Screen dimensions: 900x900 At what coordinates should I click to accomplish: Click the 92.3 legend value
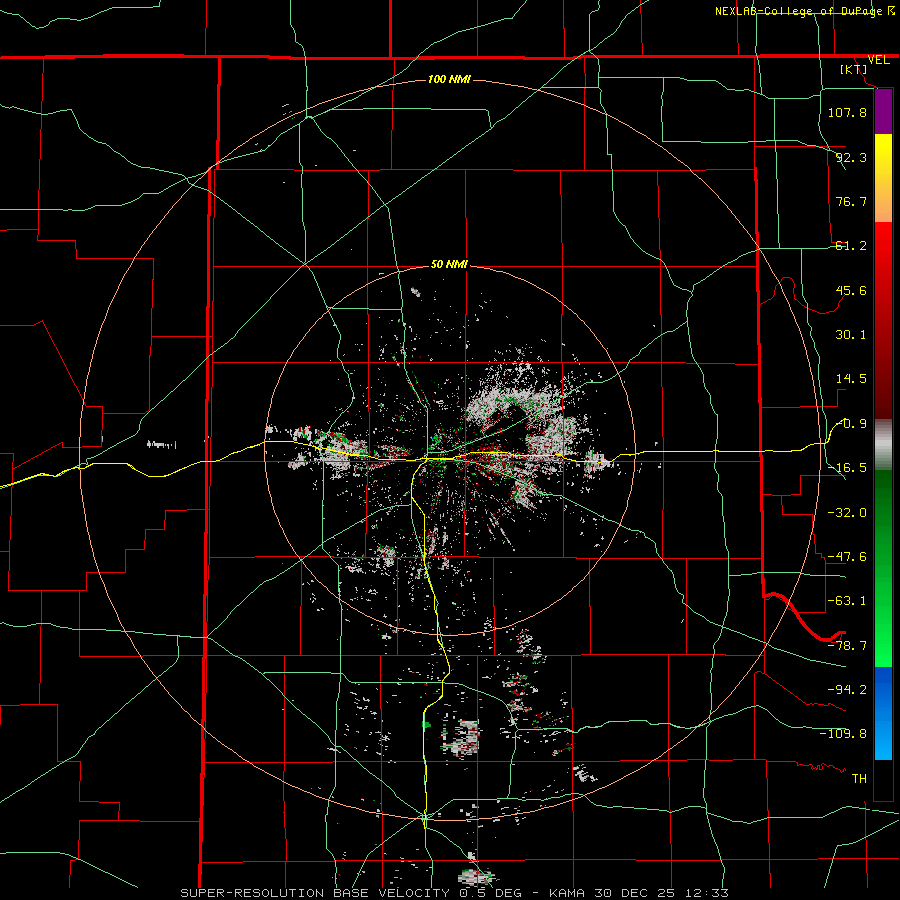click(x=851, y=157)
